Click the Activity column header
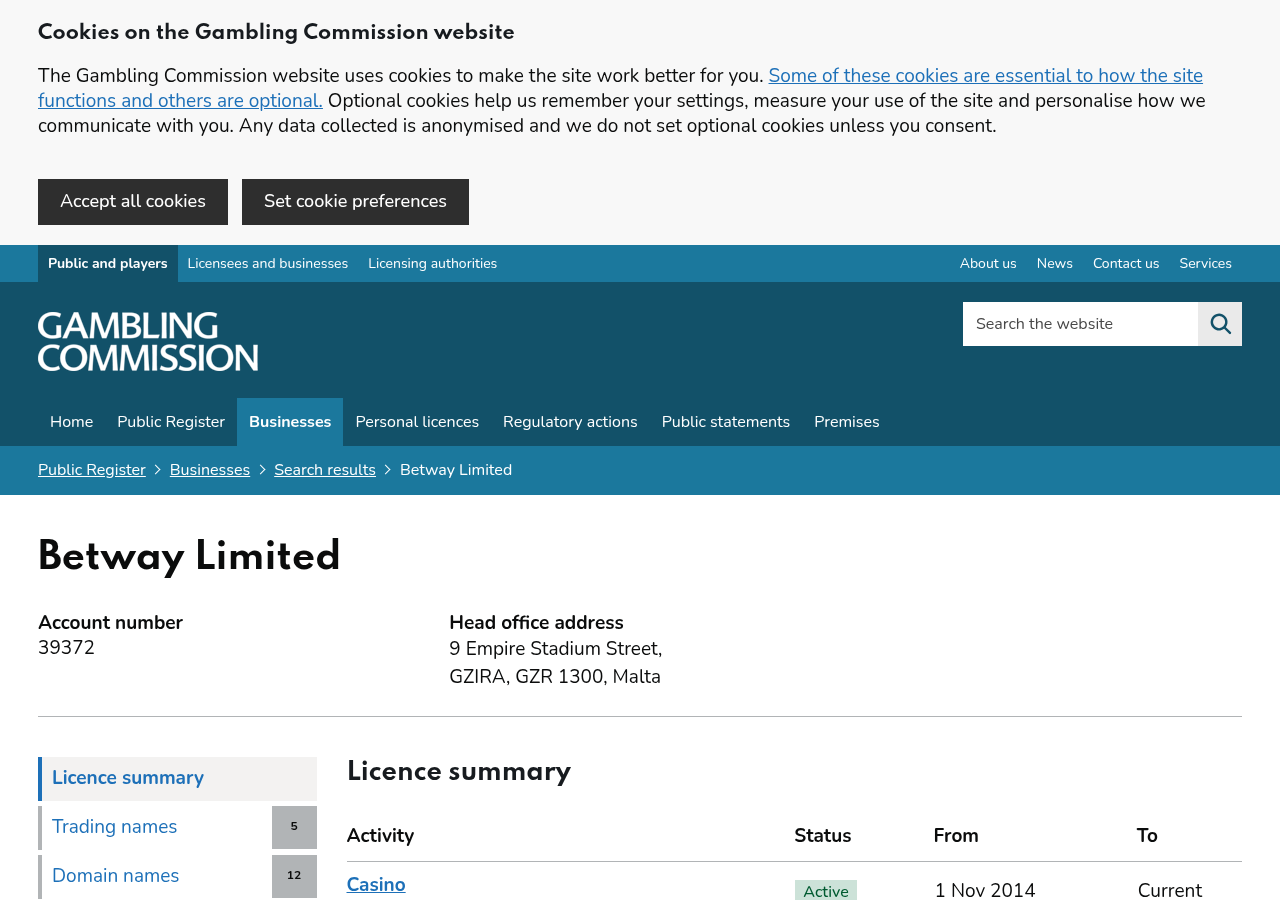Screen dimensions: 1280x900 (x=380, y=836)
